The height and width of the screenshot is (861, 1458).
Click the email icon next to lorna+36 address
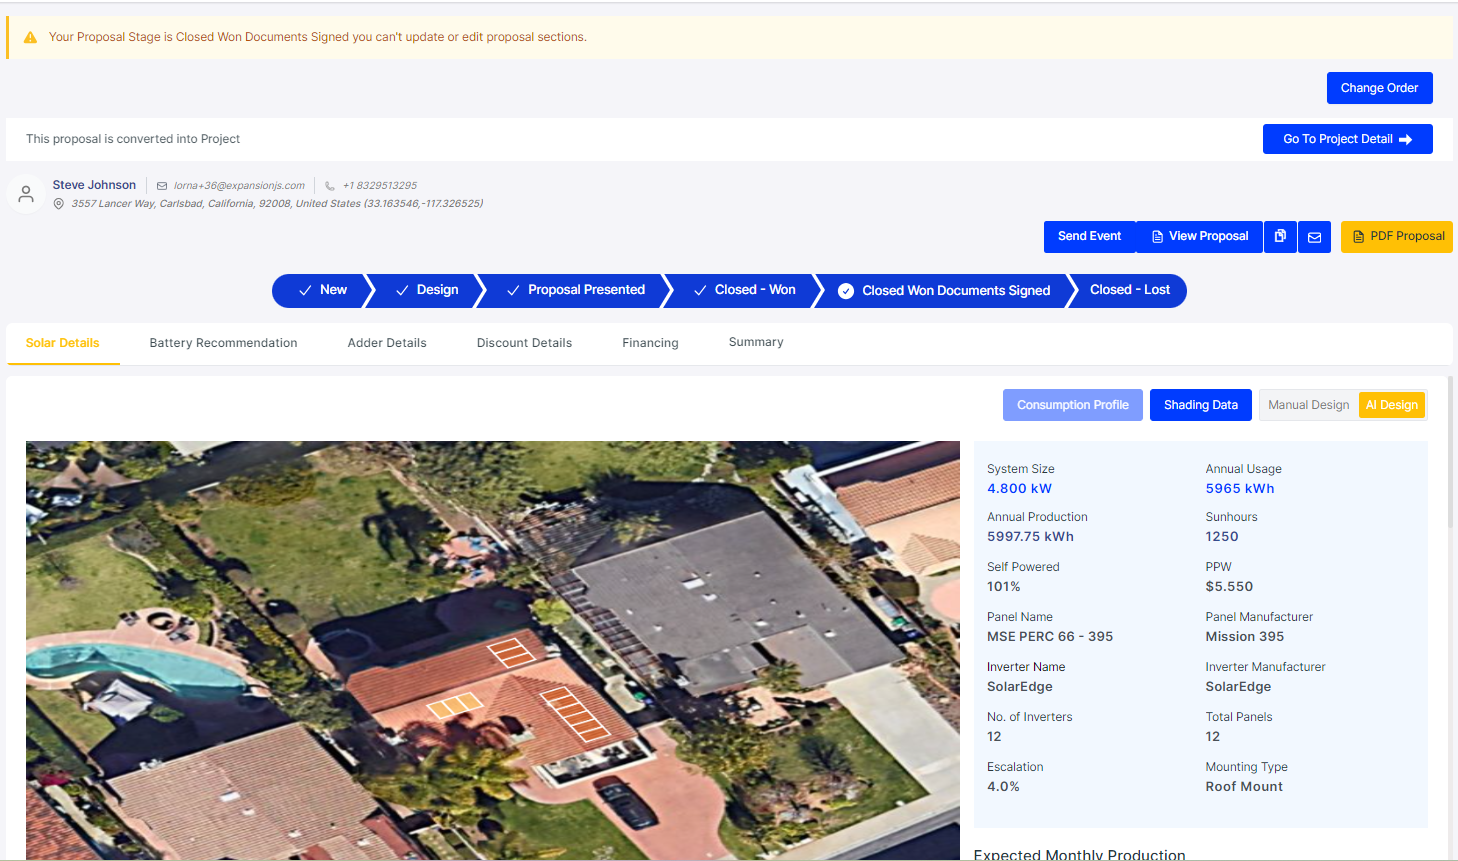pyautogui.click(x=161, y=185)
